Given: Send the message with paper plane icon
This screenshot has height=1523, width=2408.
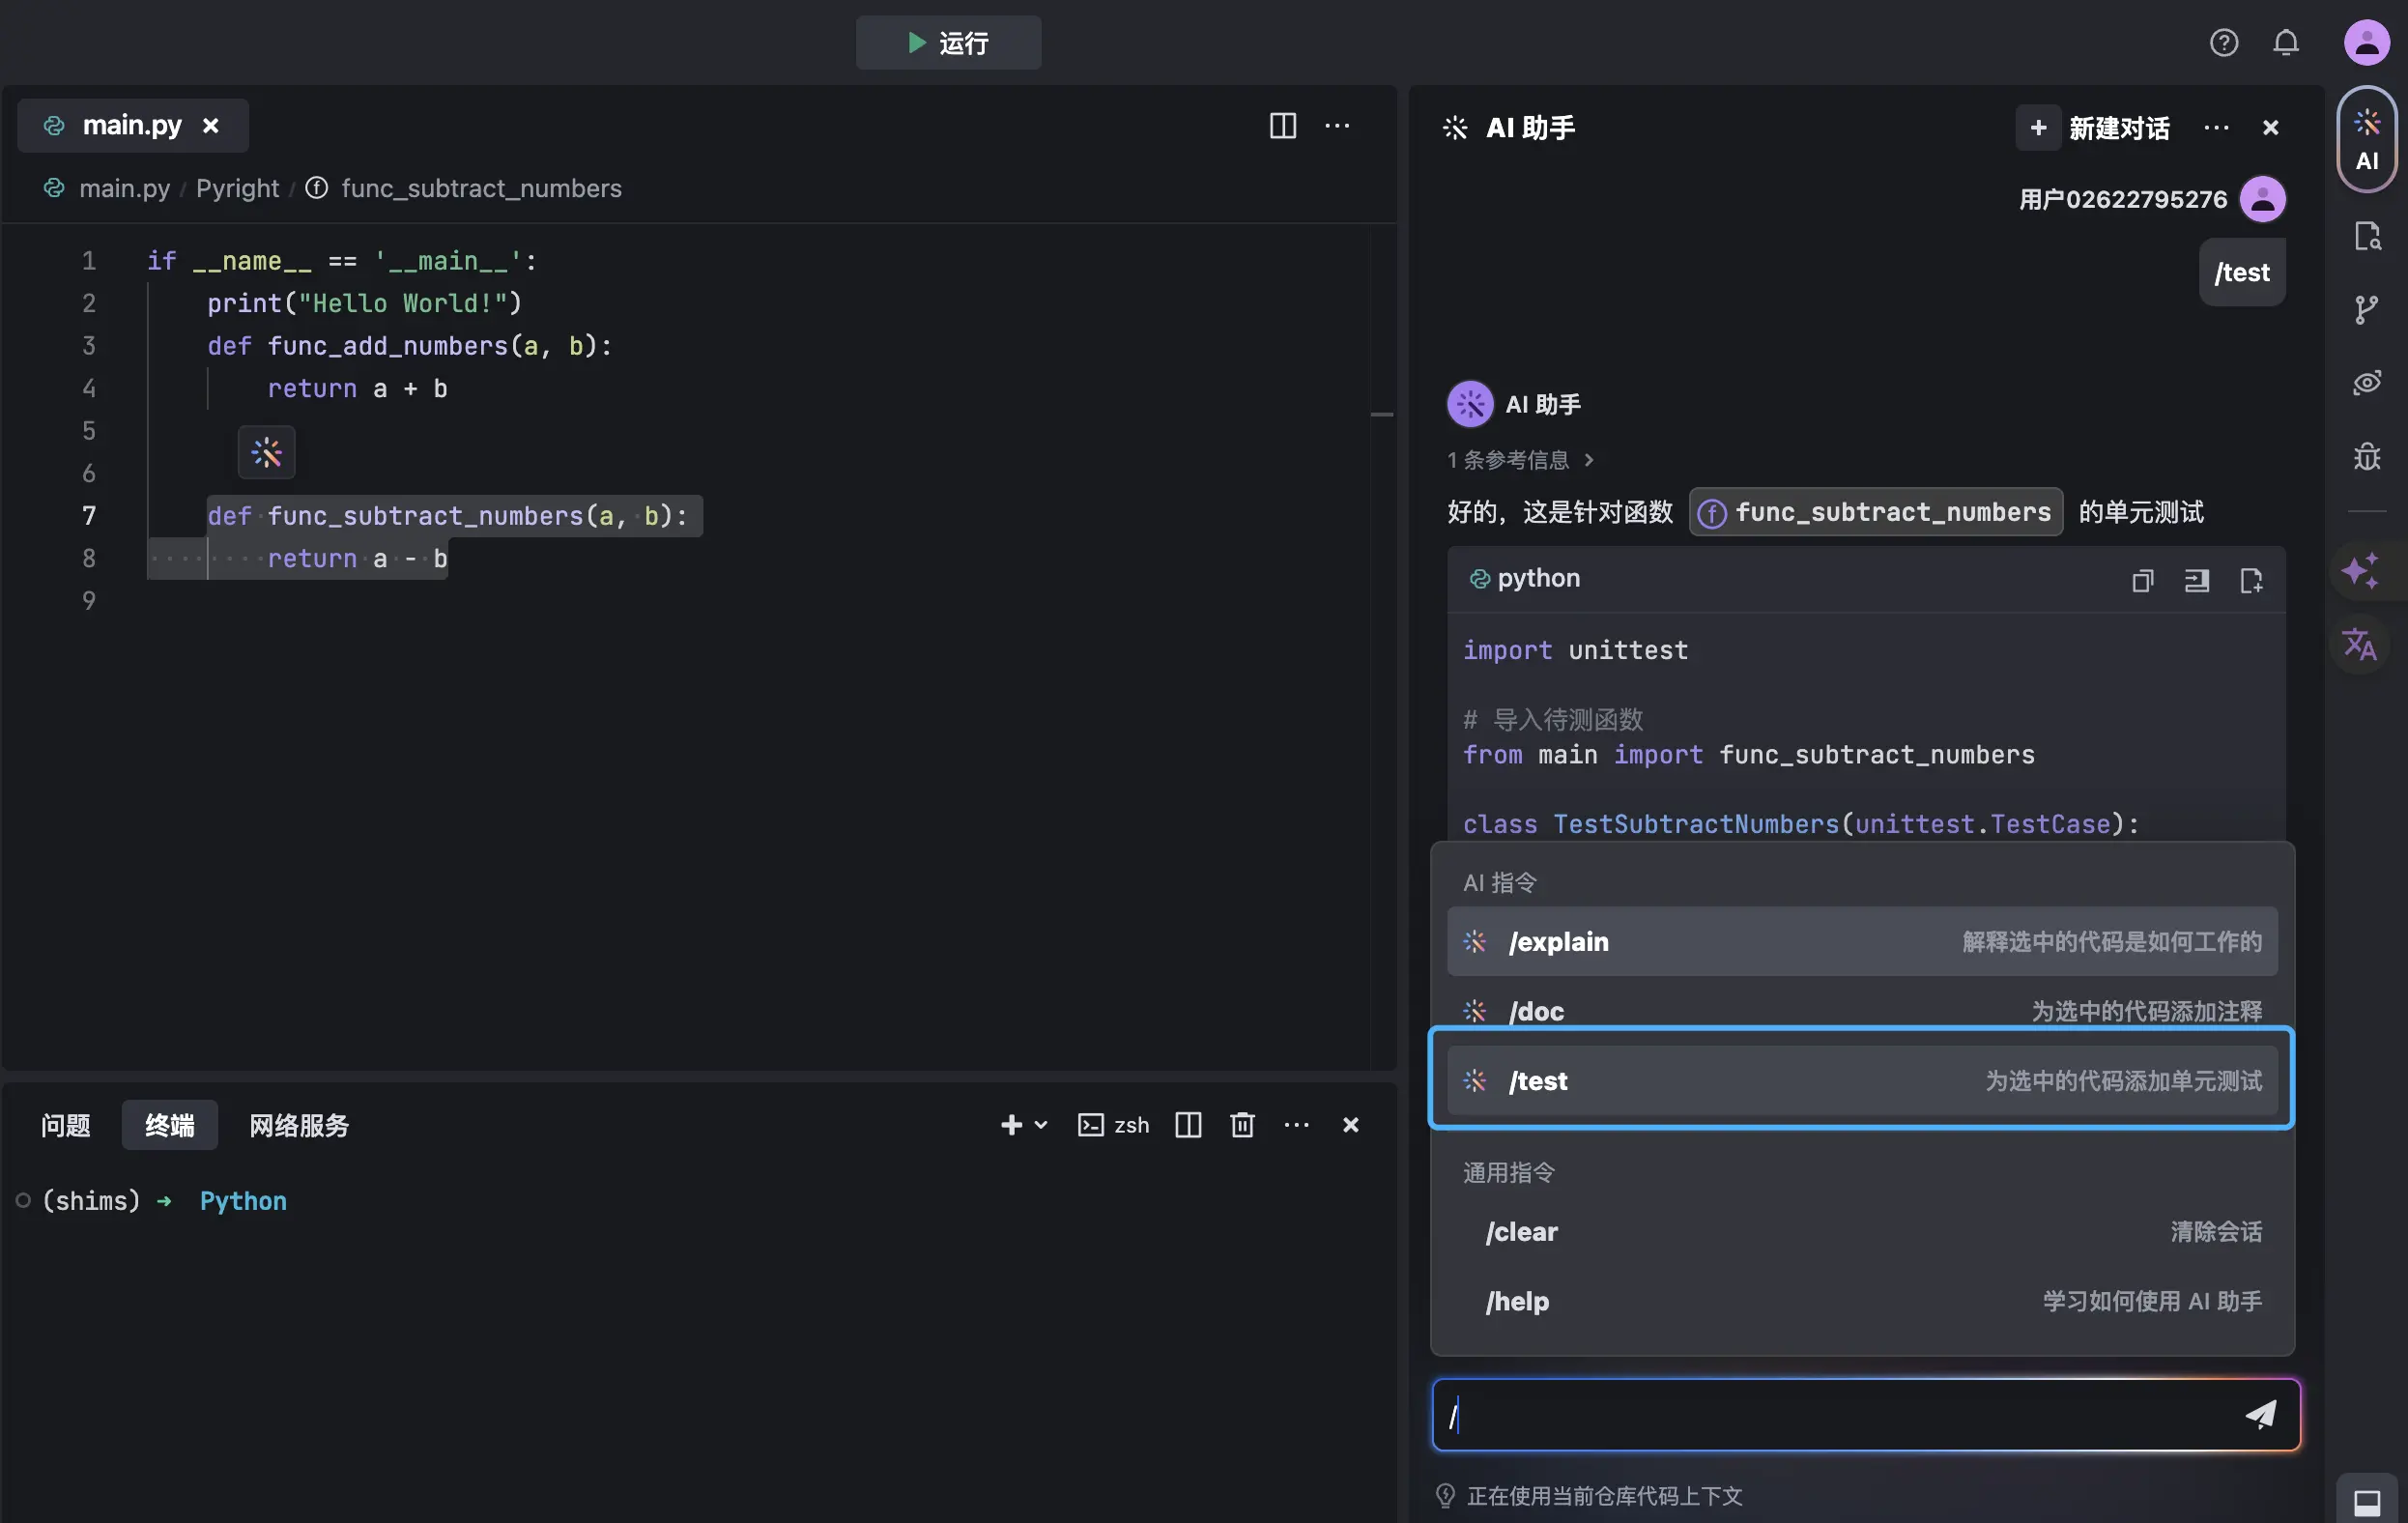Looking at the screenshot, I should [2261, 1414].
